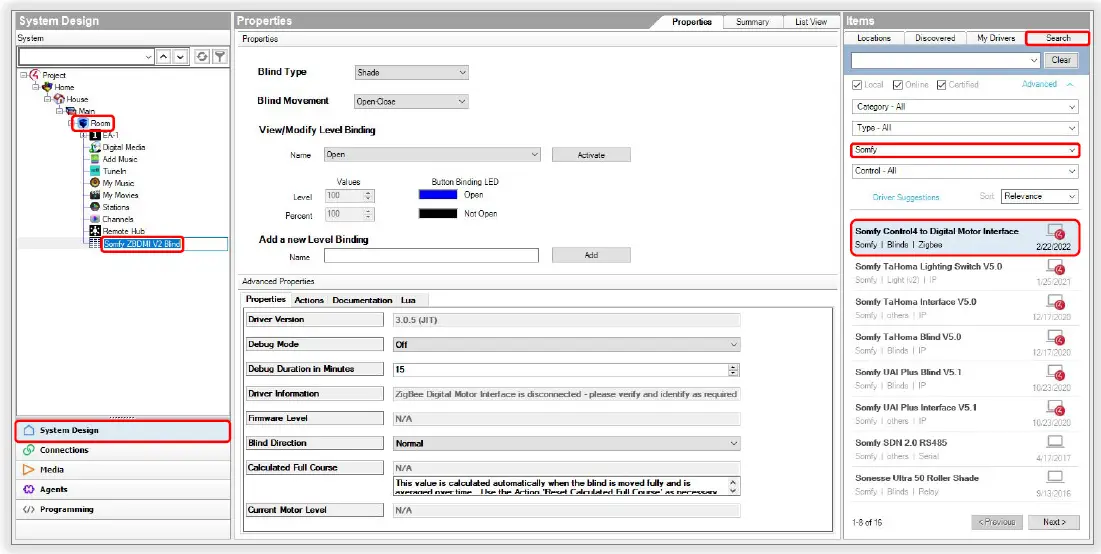Click the EA-1 controller icon
1101x554 pixels.
click(x=95, y=135)
